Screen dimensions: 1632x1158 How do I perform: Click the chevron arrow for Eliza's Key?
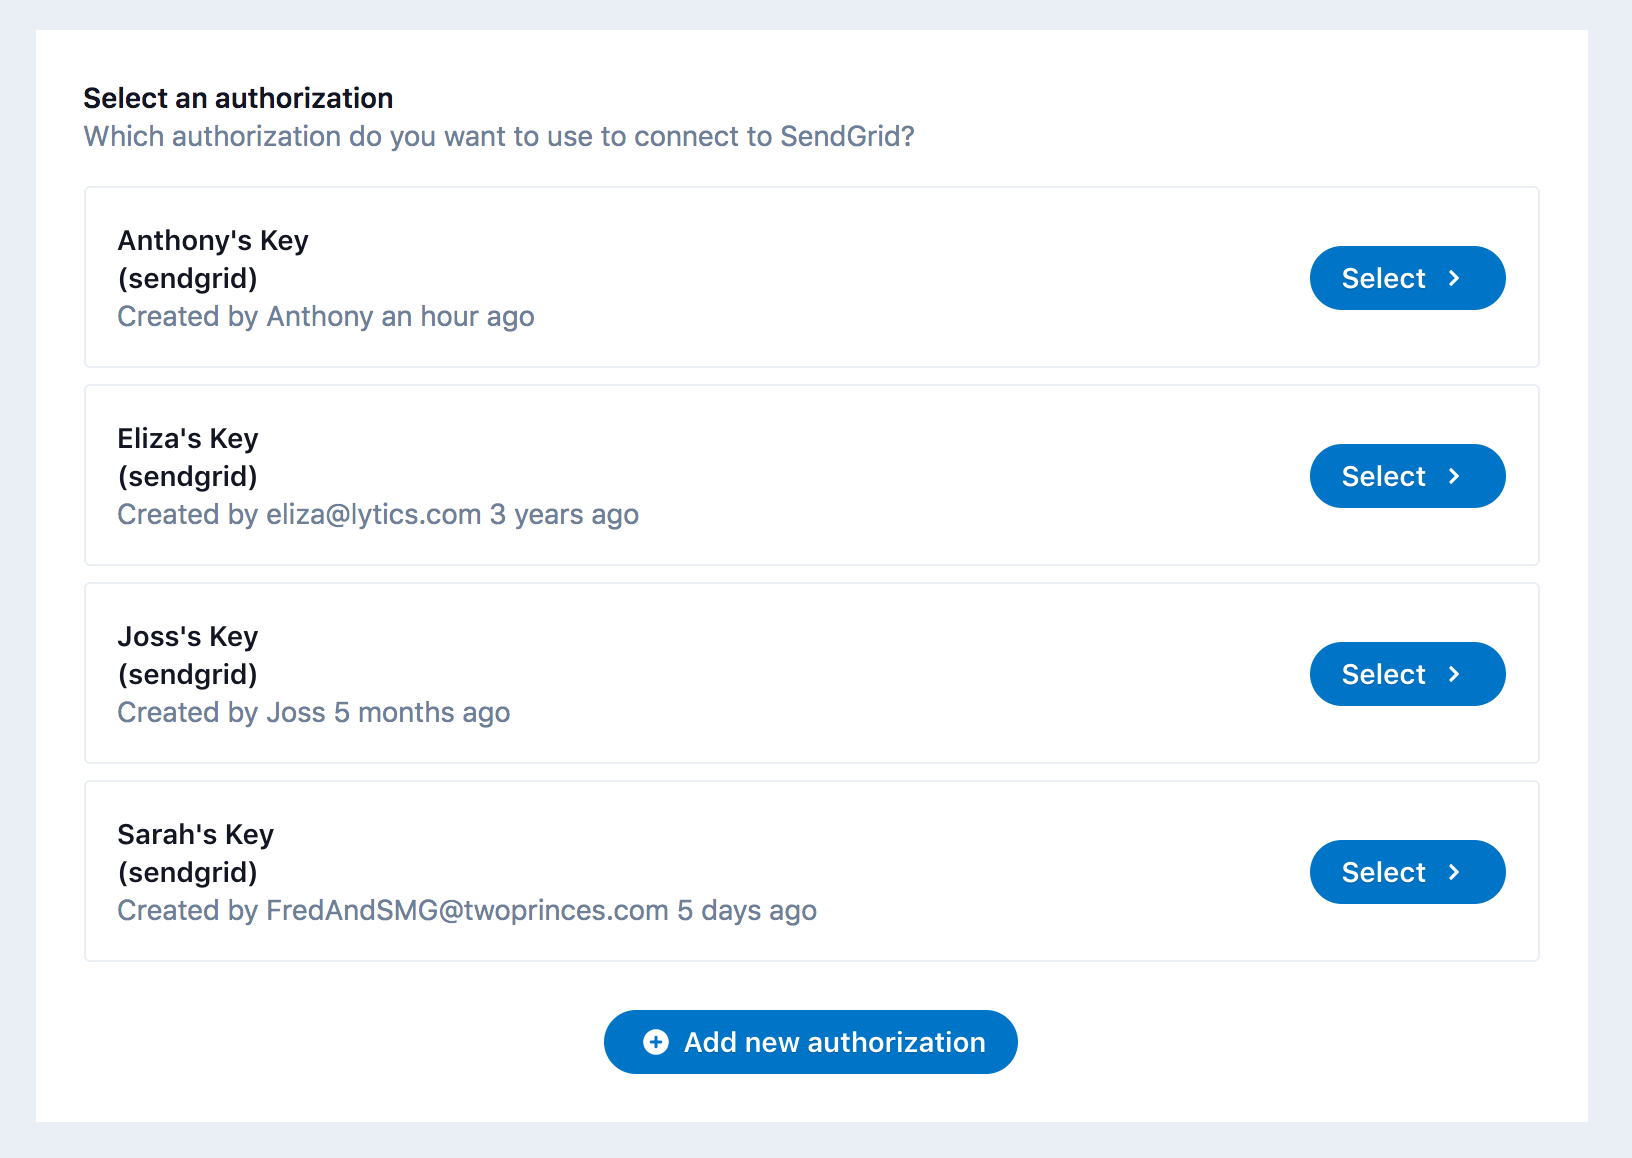point(1454,476)
